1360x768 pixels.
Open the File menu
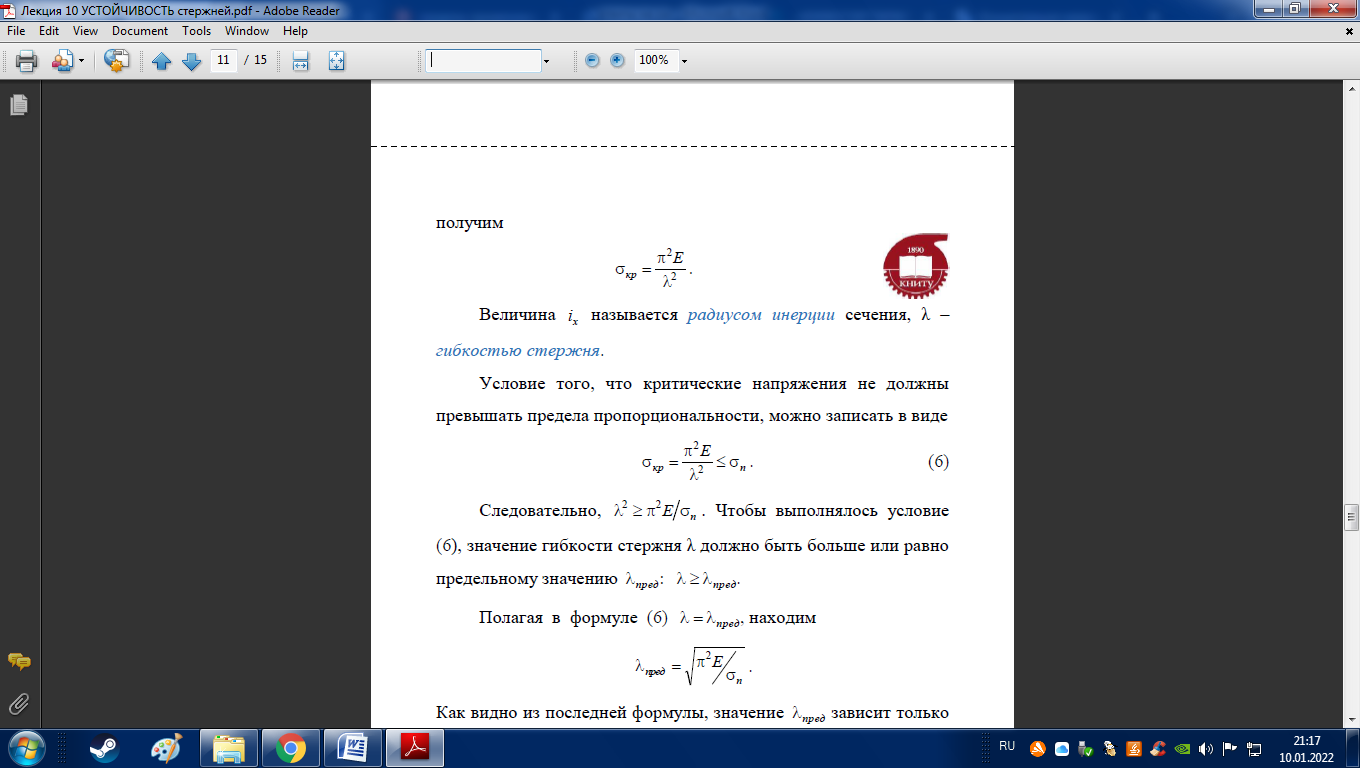16,31
